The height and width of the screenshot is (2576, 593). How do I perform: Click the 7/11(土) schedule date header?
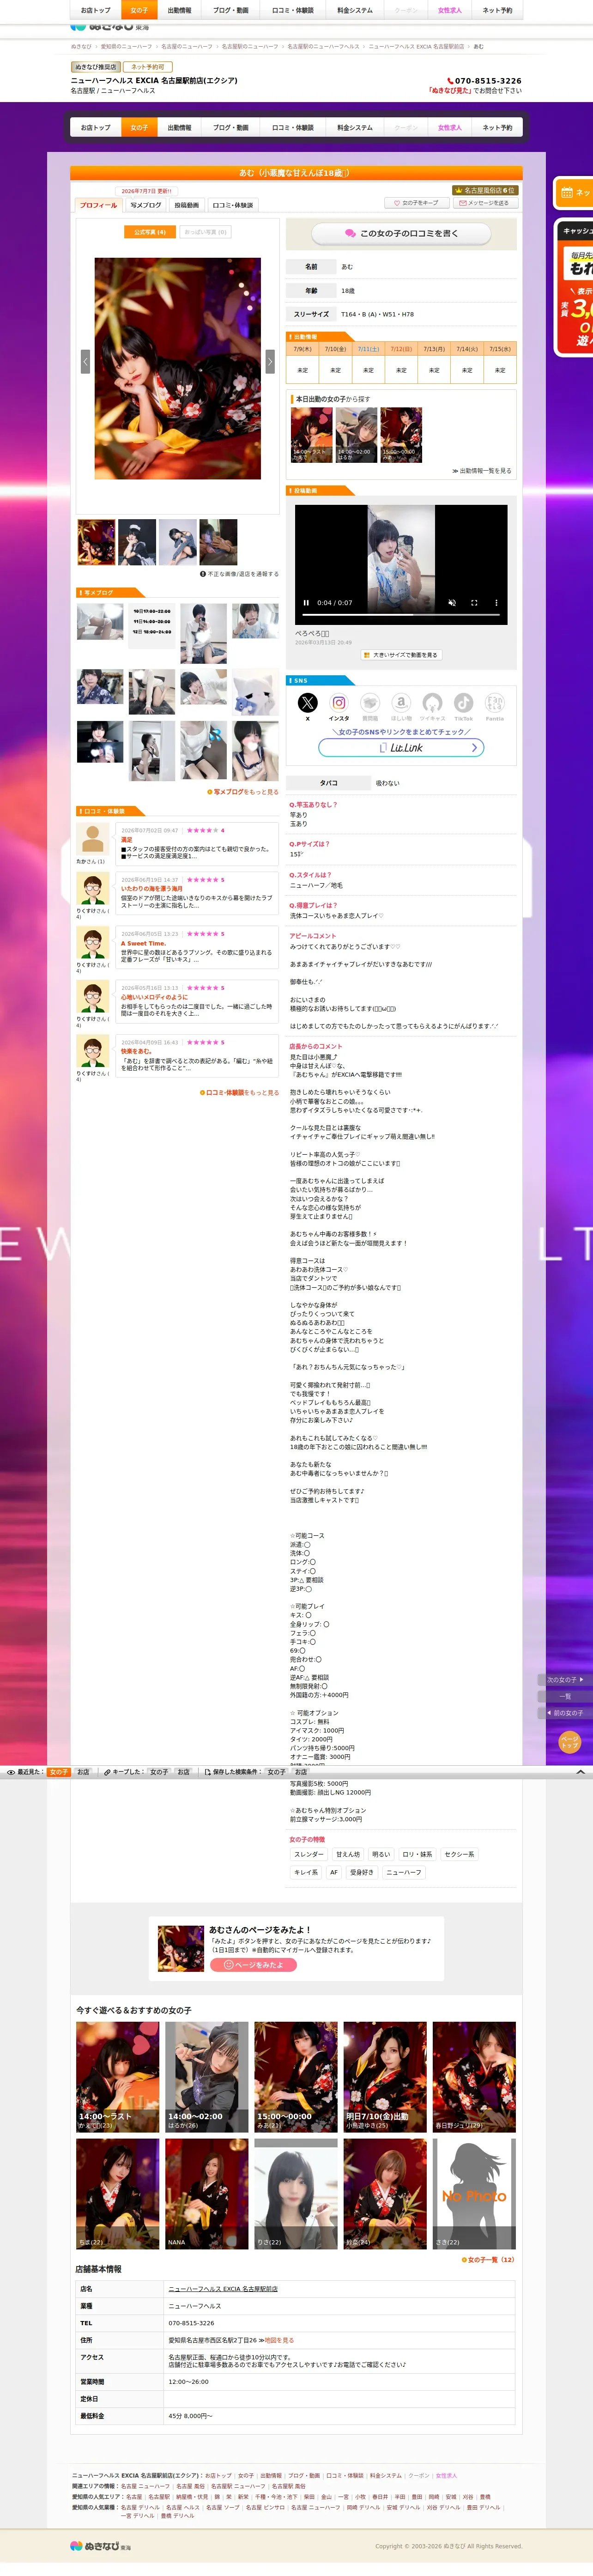click(368, 349)
